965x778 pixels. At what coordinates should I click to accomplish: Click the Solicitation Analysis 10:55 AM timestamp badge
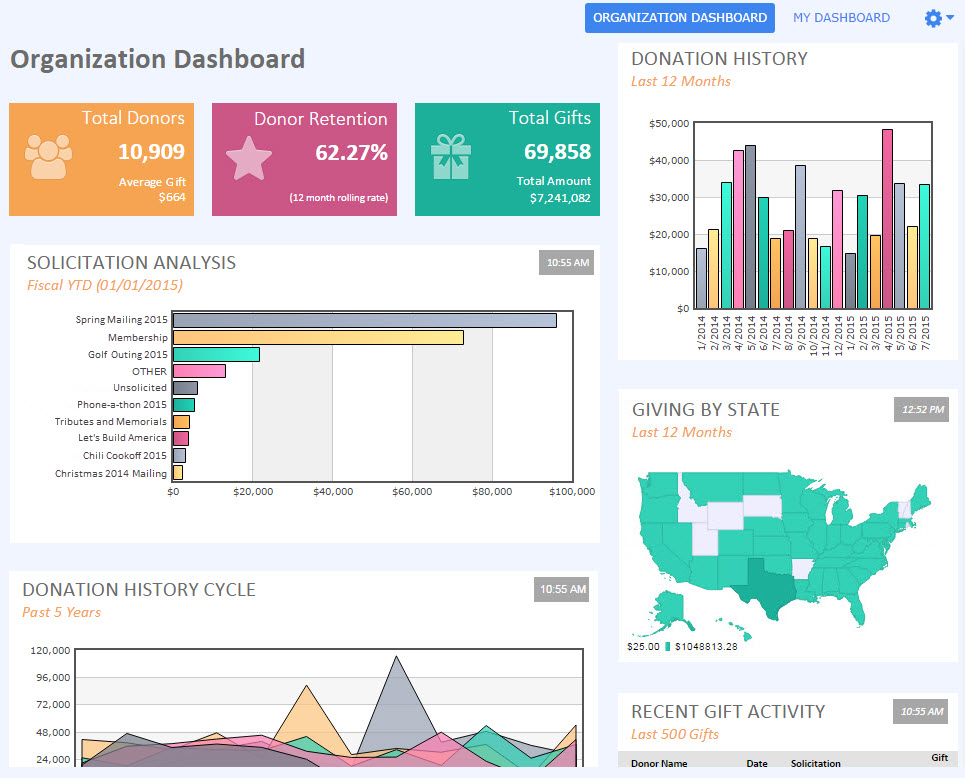565,263
